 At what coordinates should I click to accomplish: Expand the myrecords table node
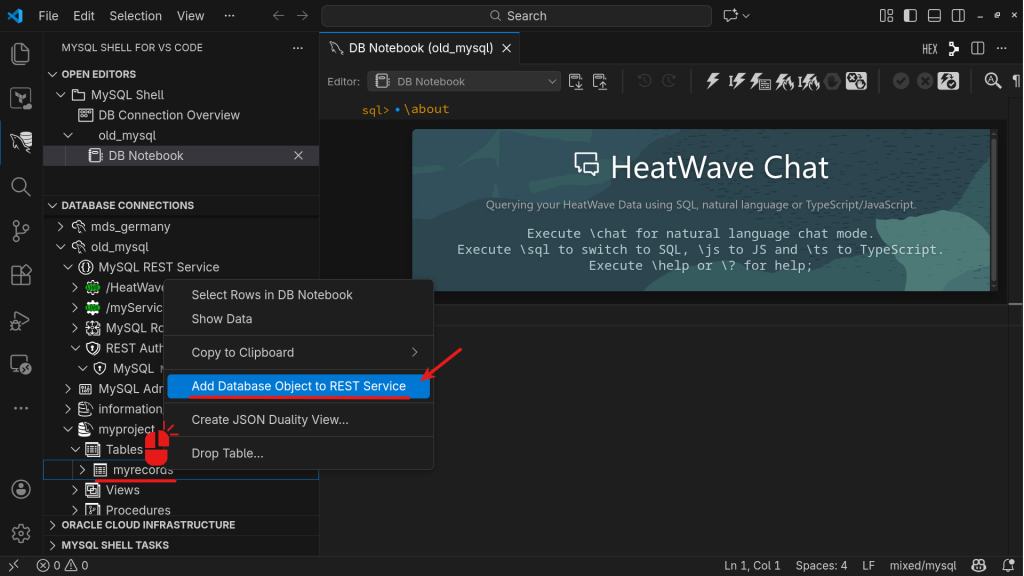[x=82, y=470]
